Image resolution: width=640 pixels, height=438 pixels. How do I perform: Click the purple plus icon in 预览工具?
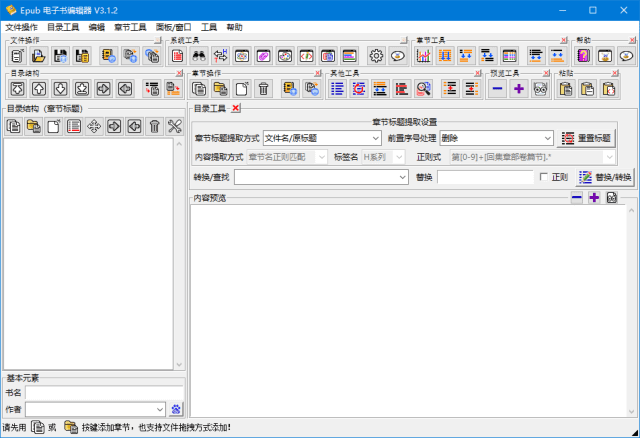(519, 89)
